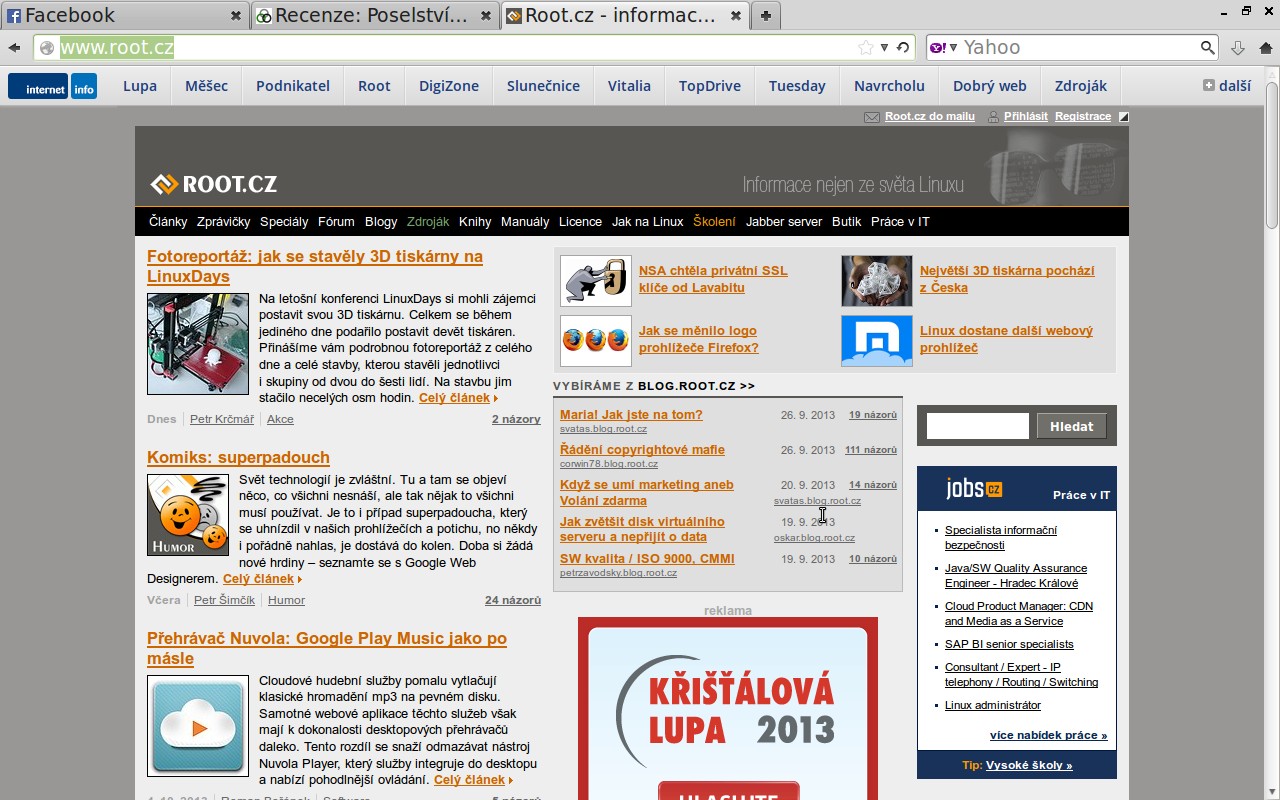Open the Jabber server menu item

tap(784, 222)
